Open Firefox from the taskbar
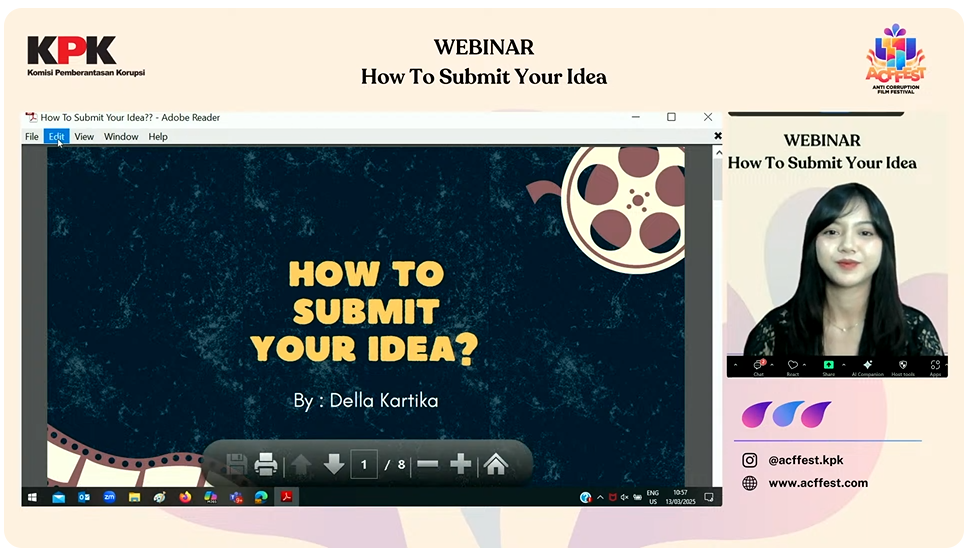This screenshot has height=553, width=970. pyautogui.click(x=185, y=497)
